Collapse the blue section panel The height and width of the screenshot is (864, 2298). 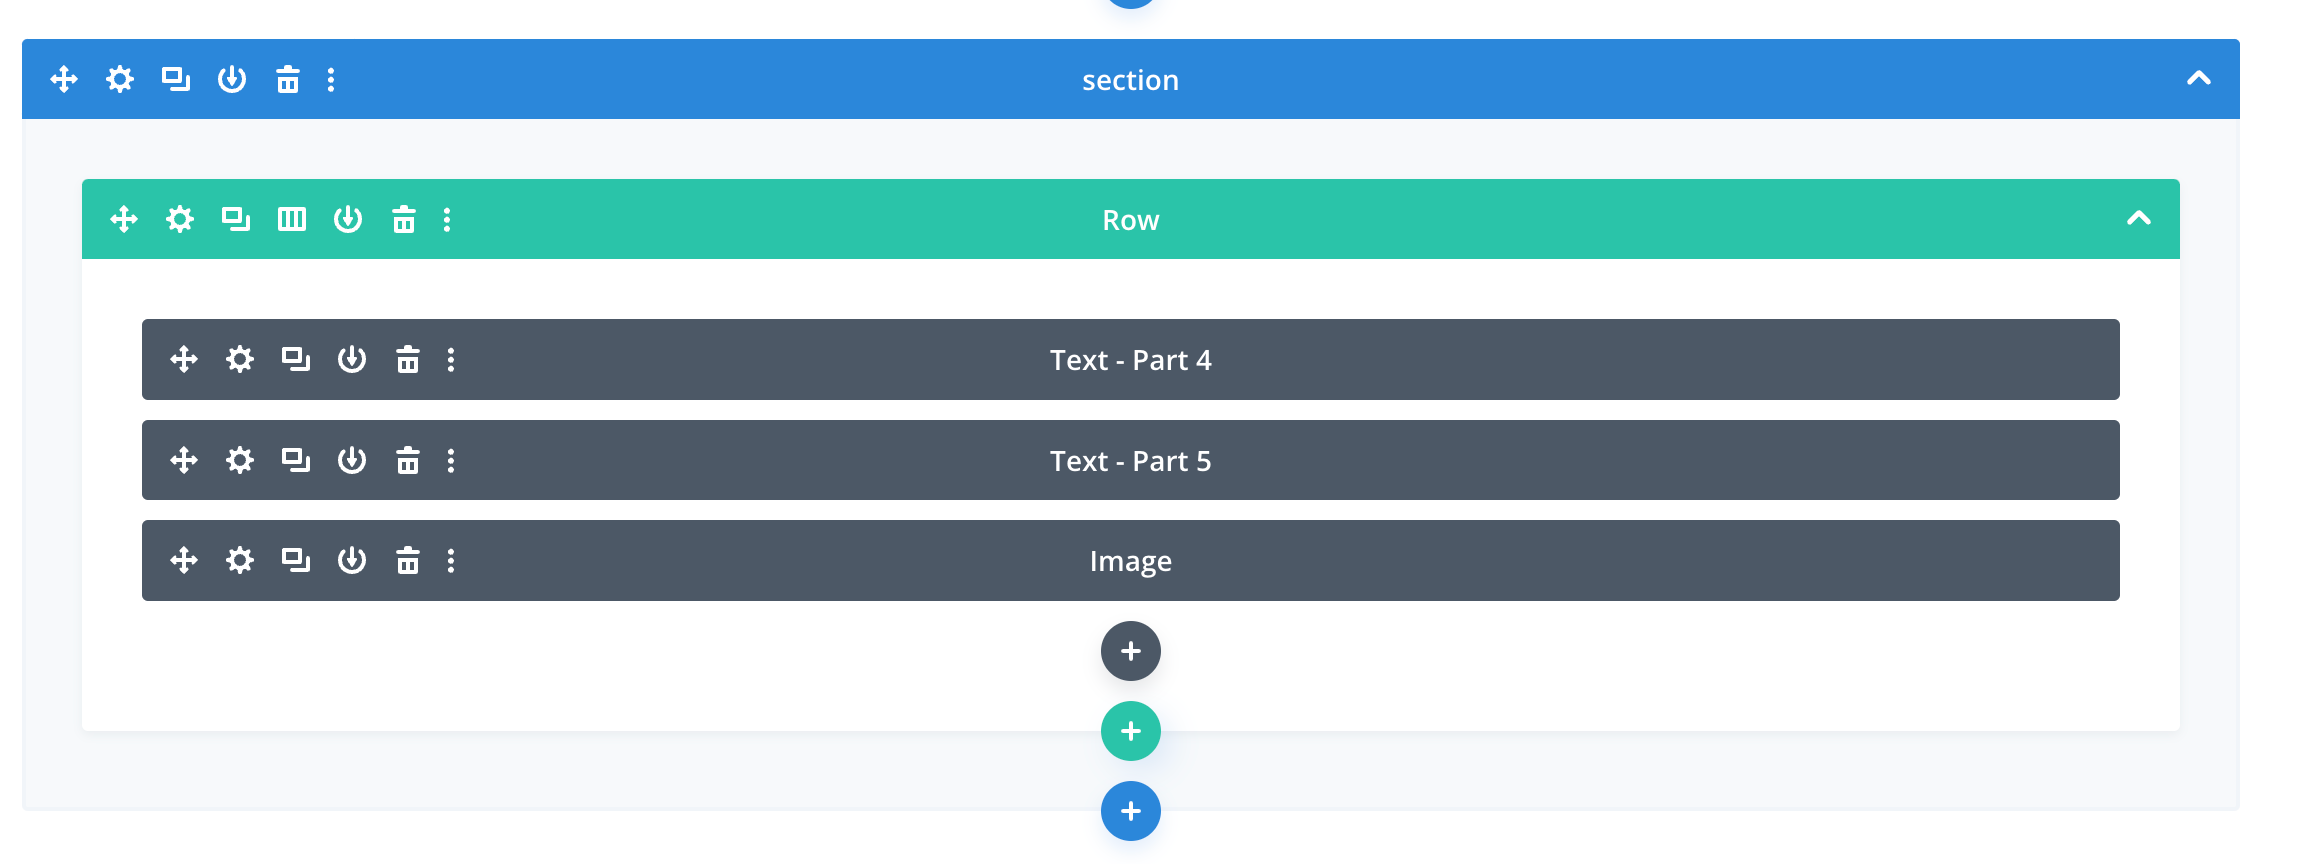(x=2198, y=79)
